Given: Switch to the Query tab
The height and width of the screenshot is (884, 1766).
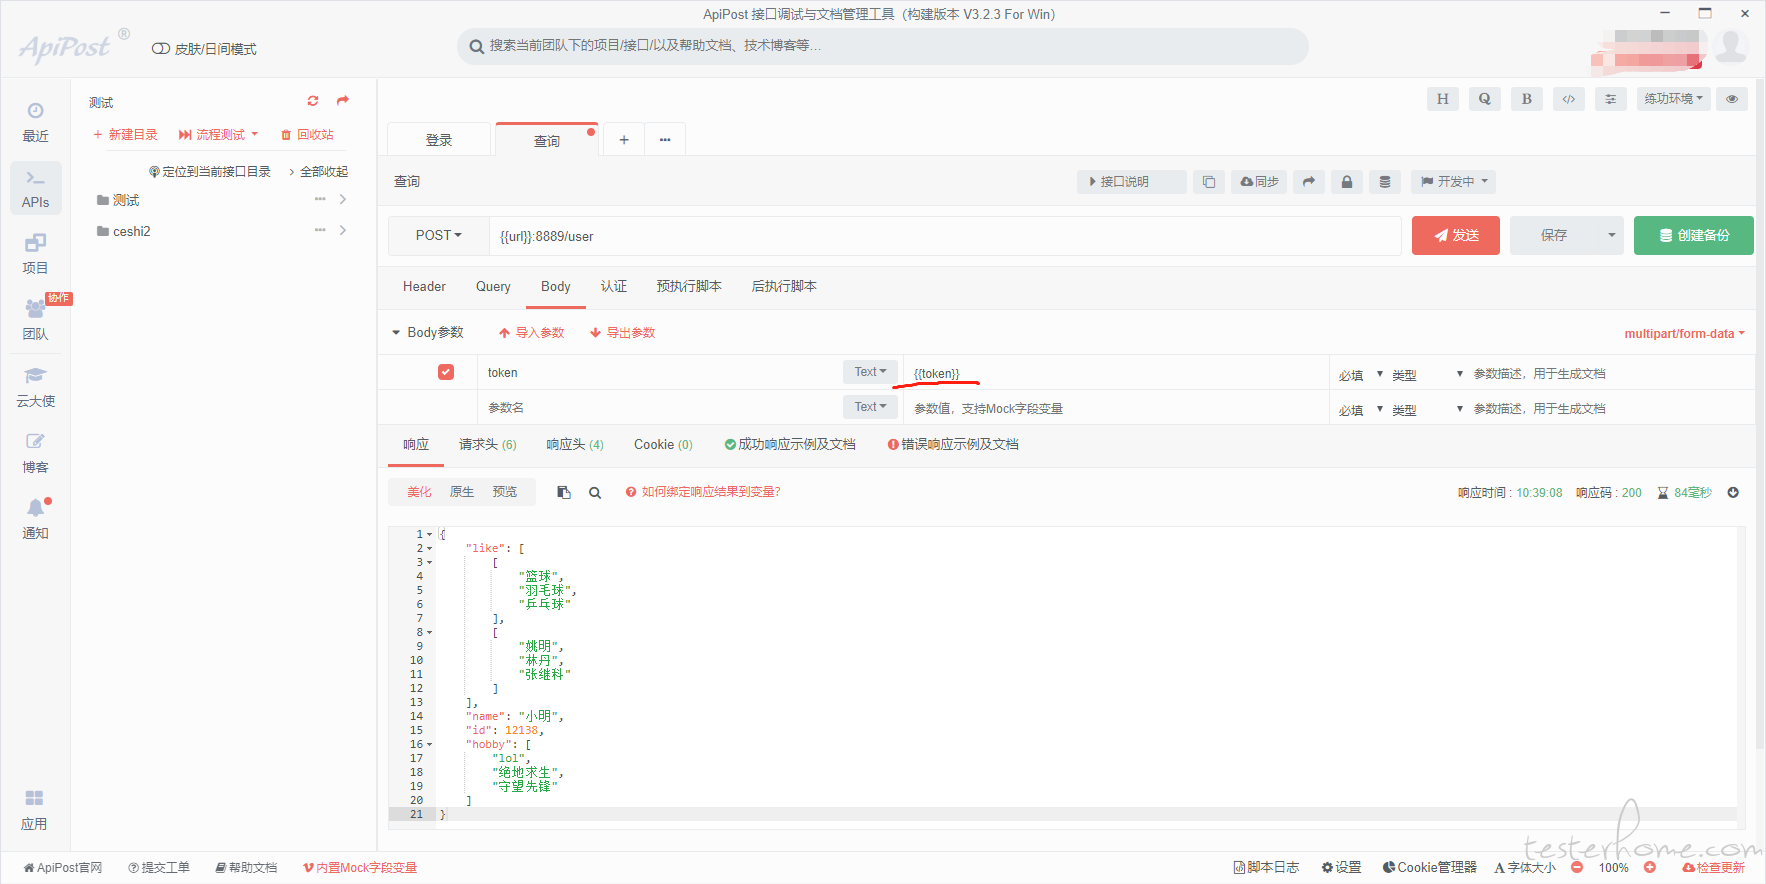Looking at the screenshot, I should (x=493, y=287).
